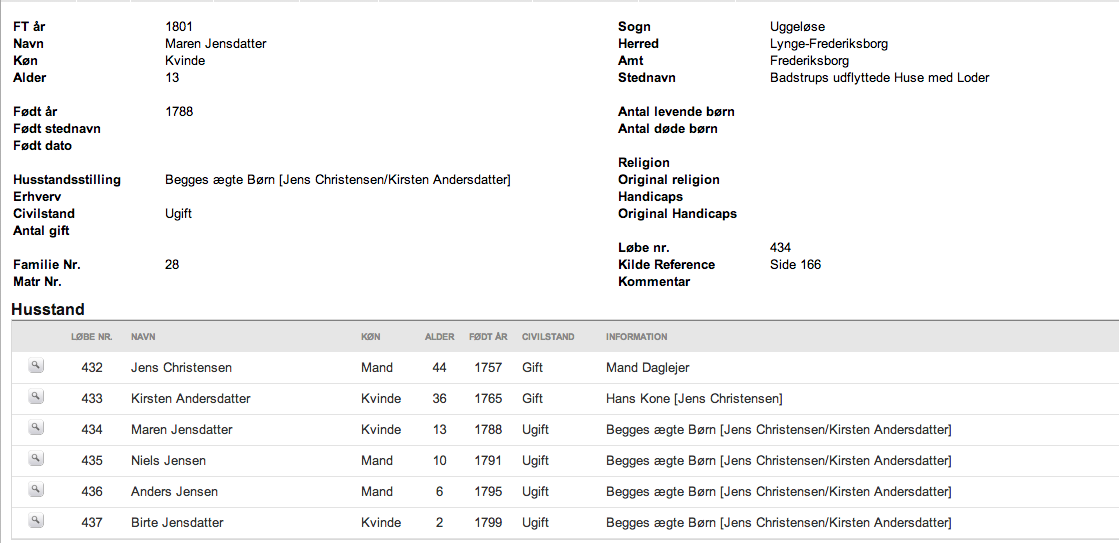Click the Navn column header
Image resolution: width=1119 pixels, height=543 pixels.
click(143, 337)
